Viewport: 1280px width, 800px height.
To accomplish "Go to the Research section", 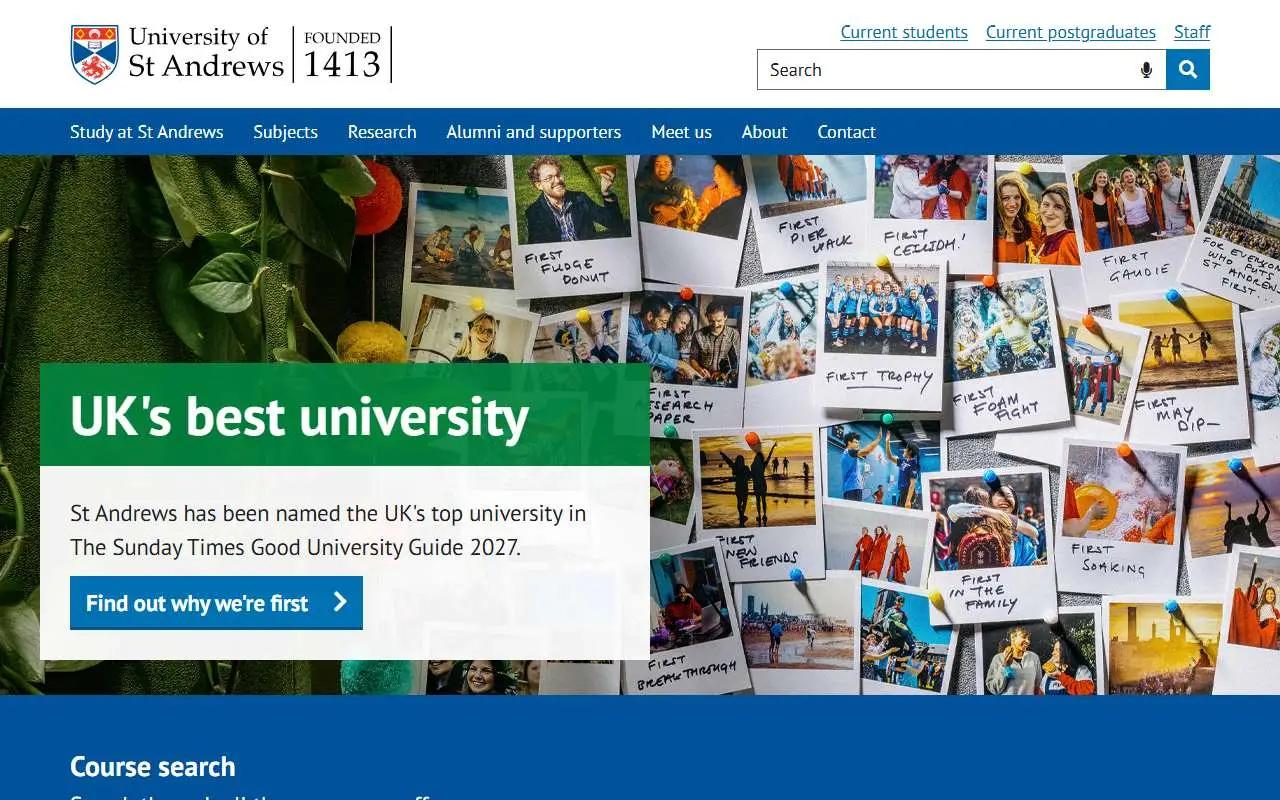I will pyautogui.click(x=382, y=132).
